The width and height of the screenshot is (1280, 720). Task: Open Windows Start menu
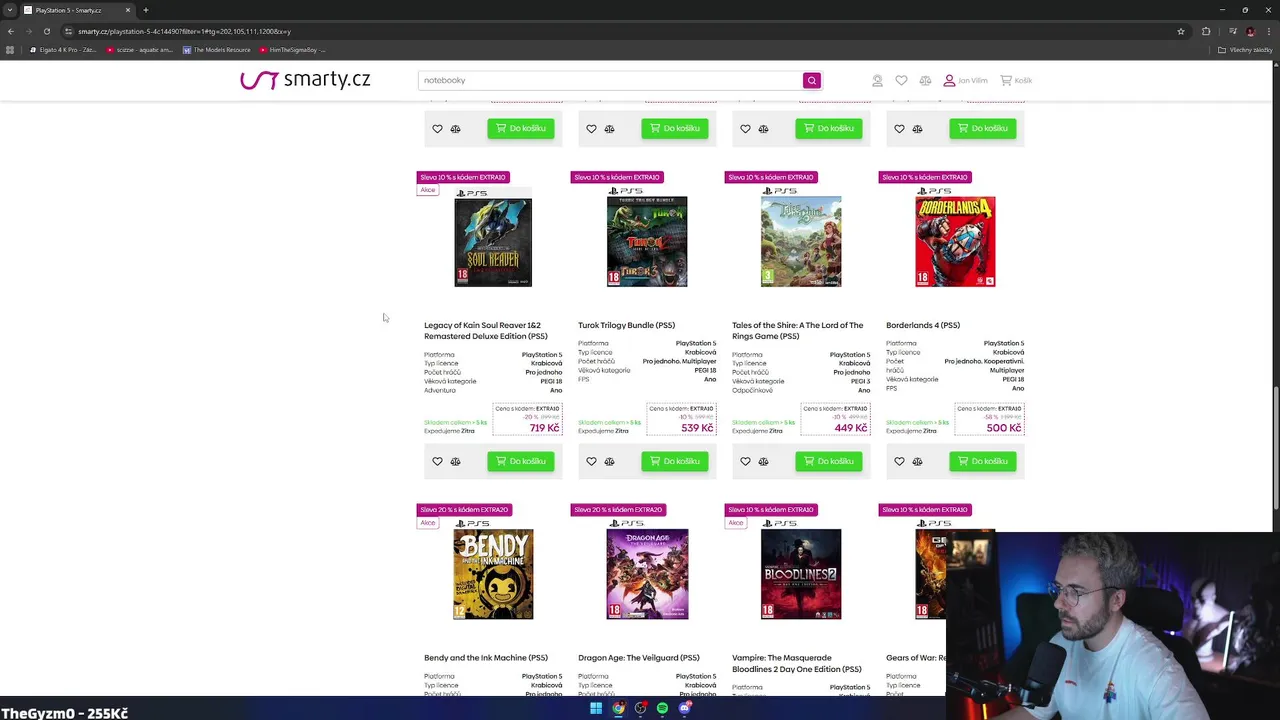pos(596,708)
